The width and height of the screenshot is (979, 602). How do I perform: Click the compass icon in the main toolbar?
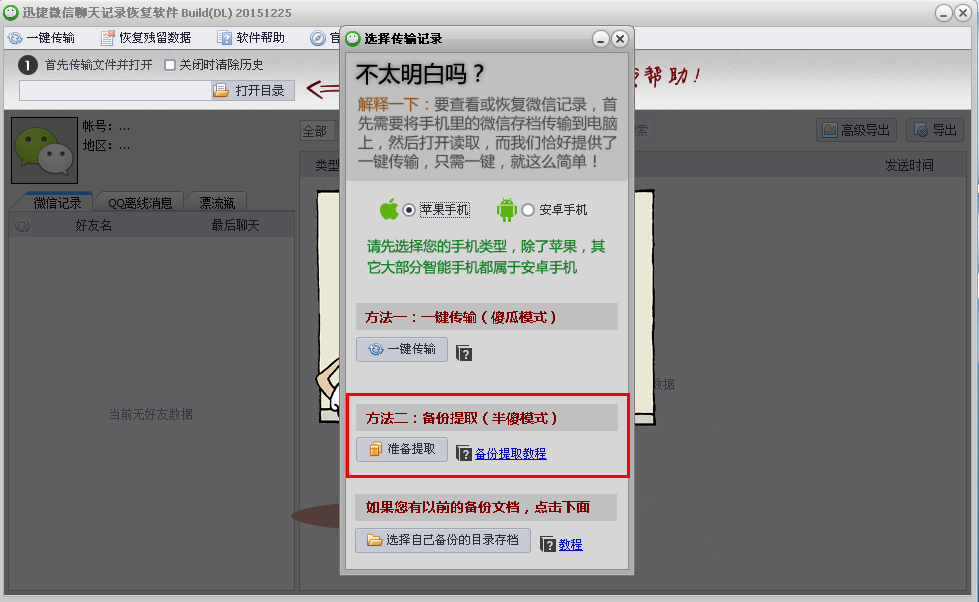[318, 38]
